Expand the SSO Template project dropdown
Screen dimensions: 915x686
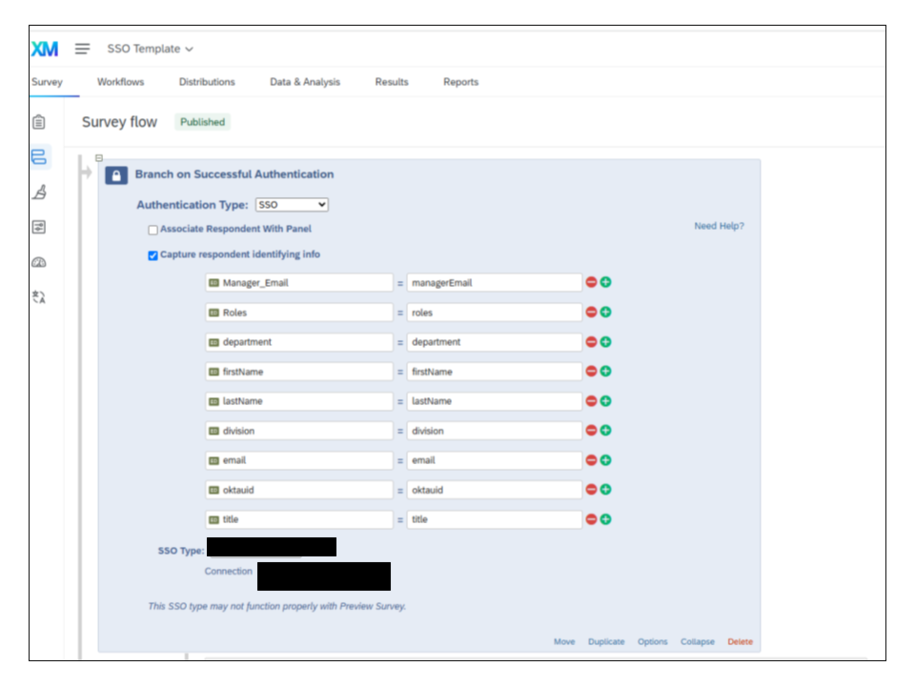[150, 49]
